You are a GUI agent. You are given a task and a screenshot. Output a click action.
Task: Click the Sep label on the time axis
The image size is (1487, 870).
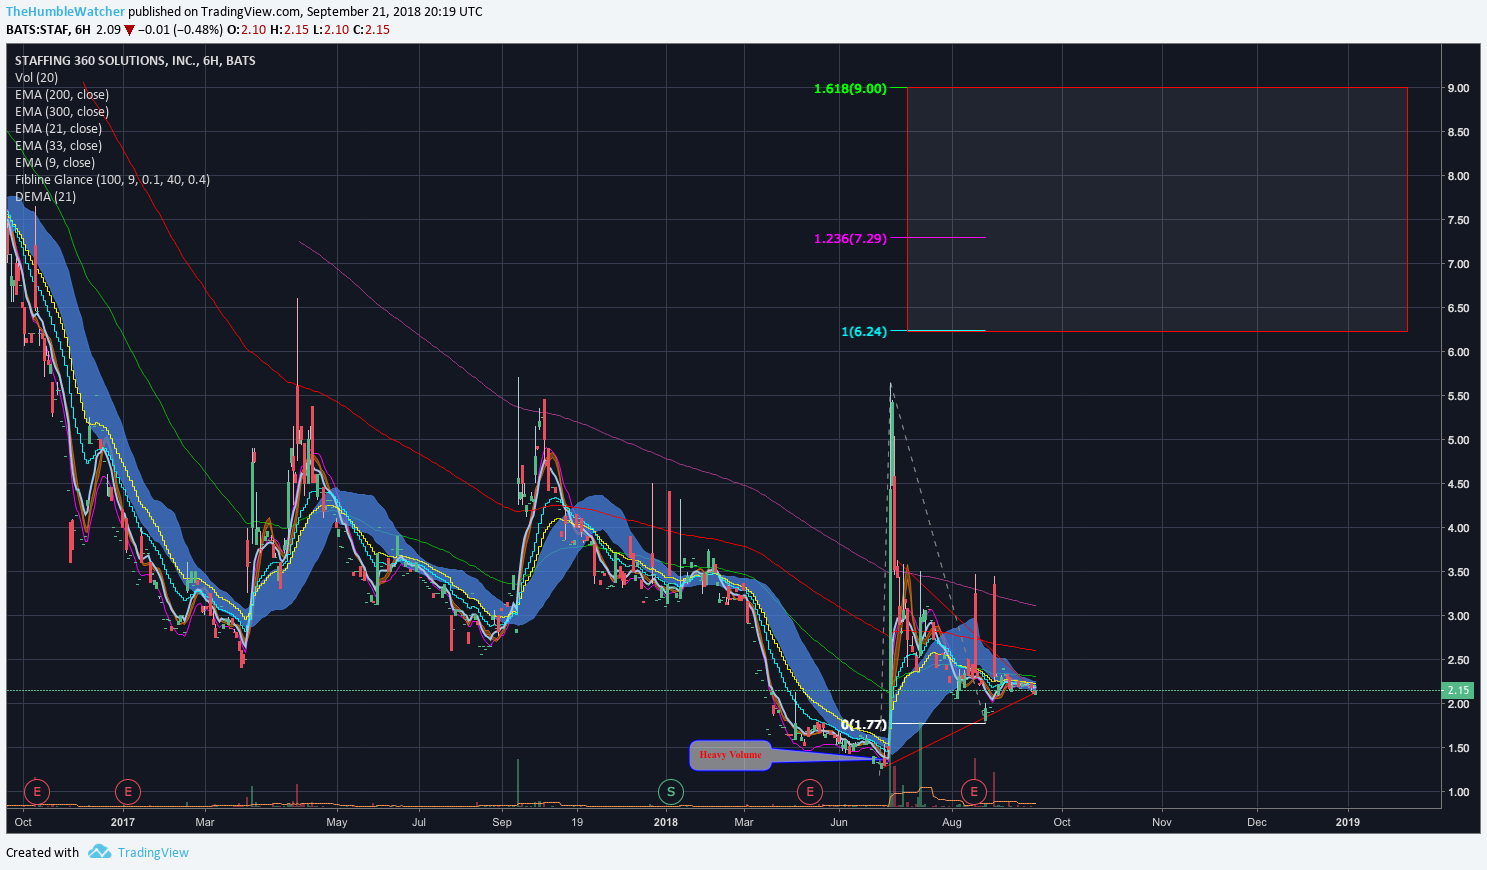click(x=502, y=822)
